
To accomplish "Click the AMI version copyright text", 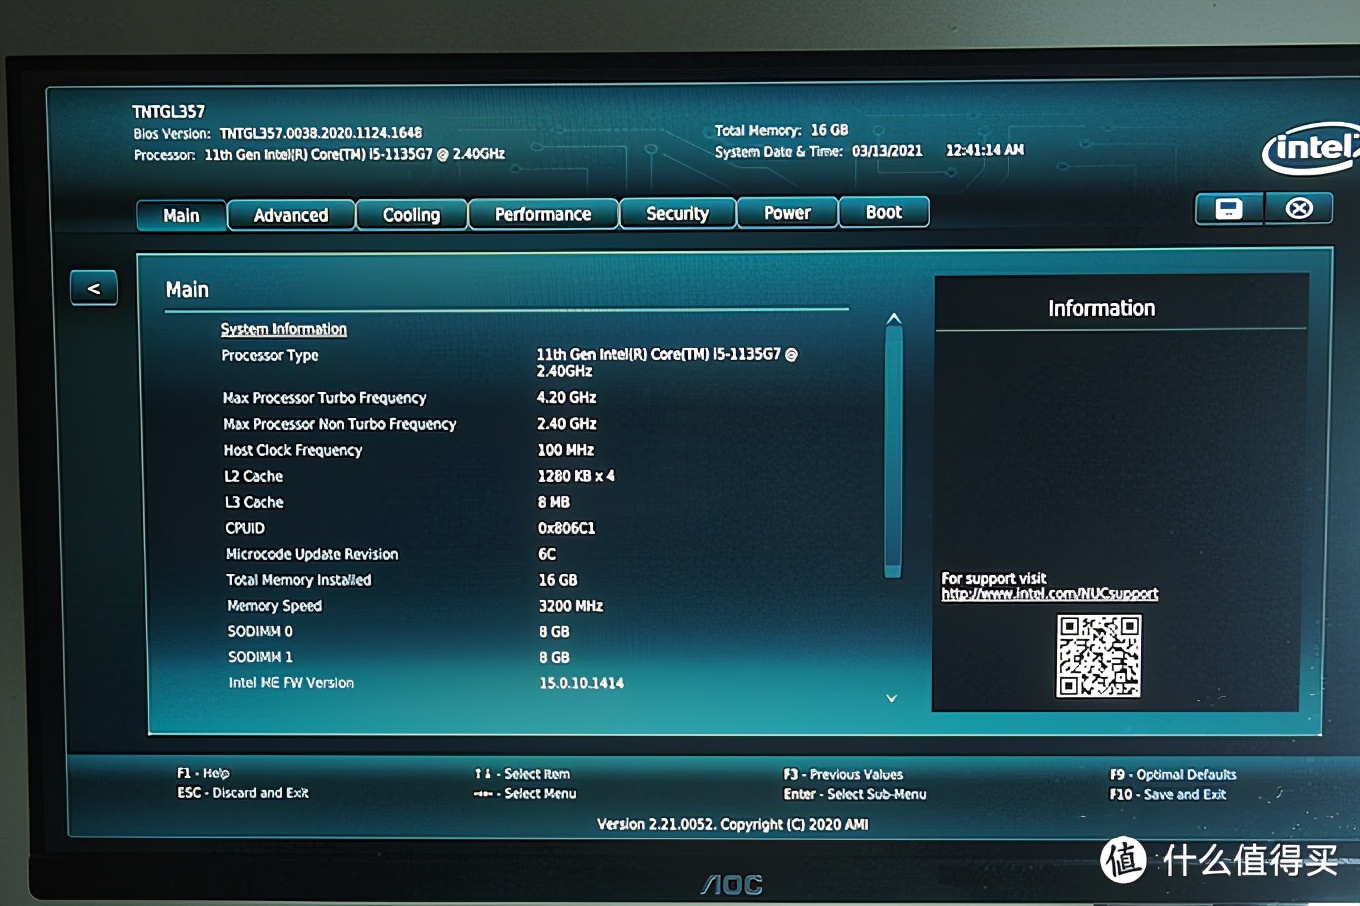I will point(733,824).
